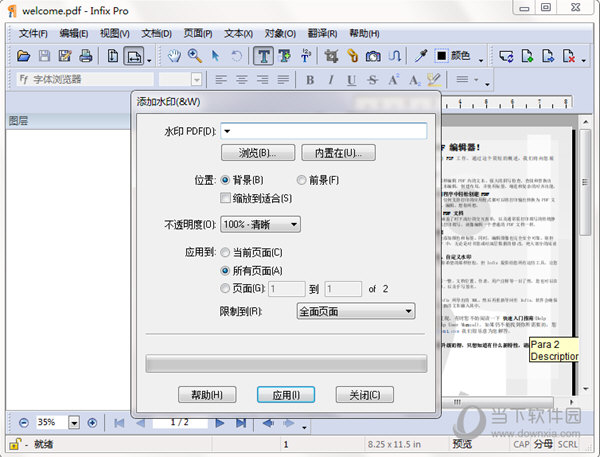Choose Current page (当前页面) radio option
The image size is (600, 457).
(x=225, y=252)
